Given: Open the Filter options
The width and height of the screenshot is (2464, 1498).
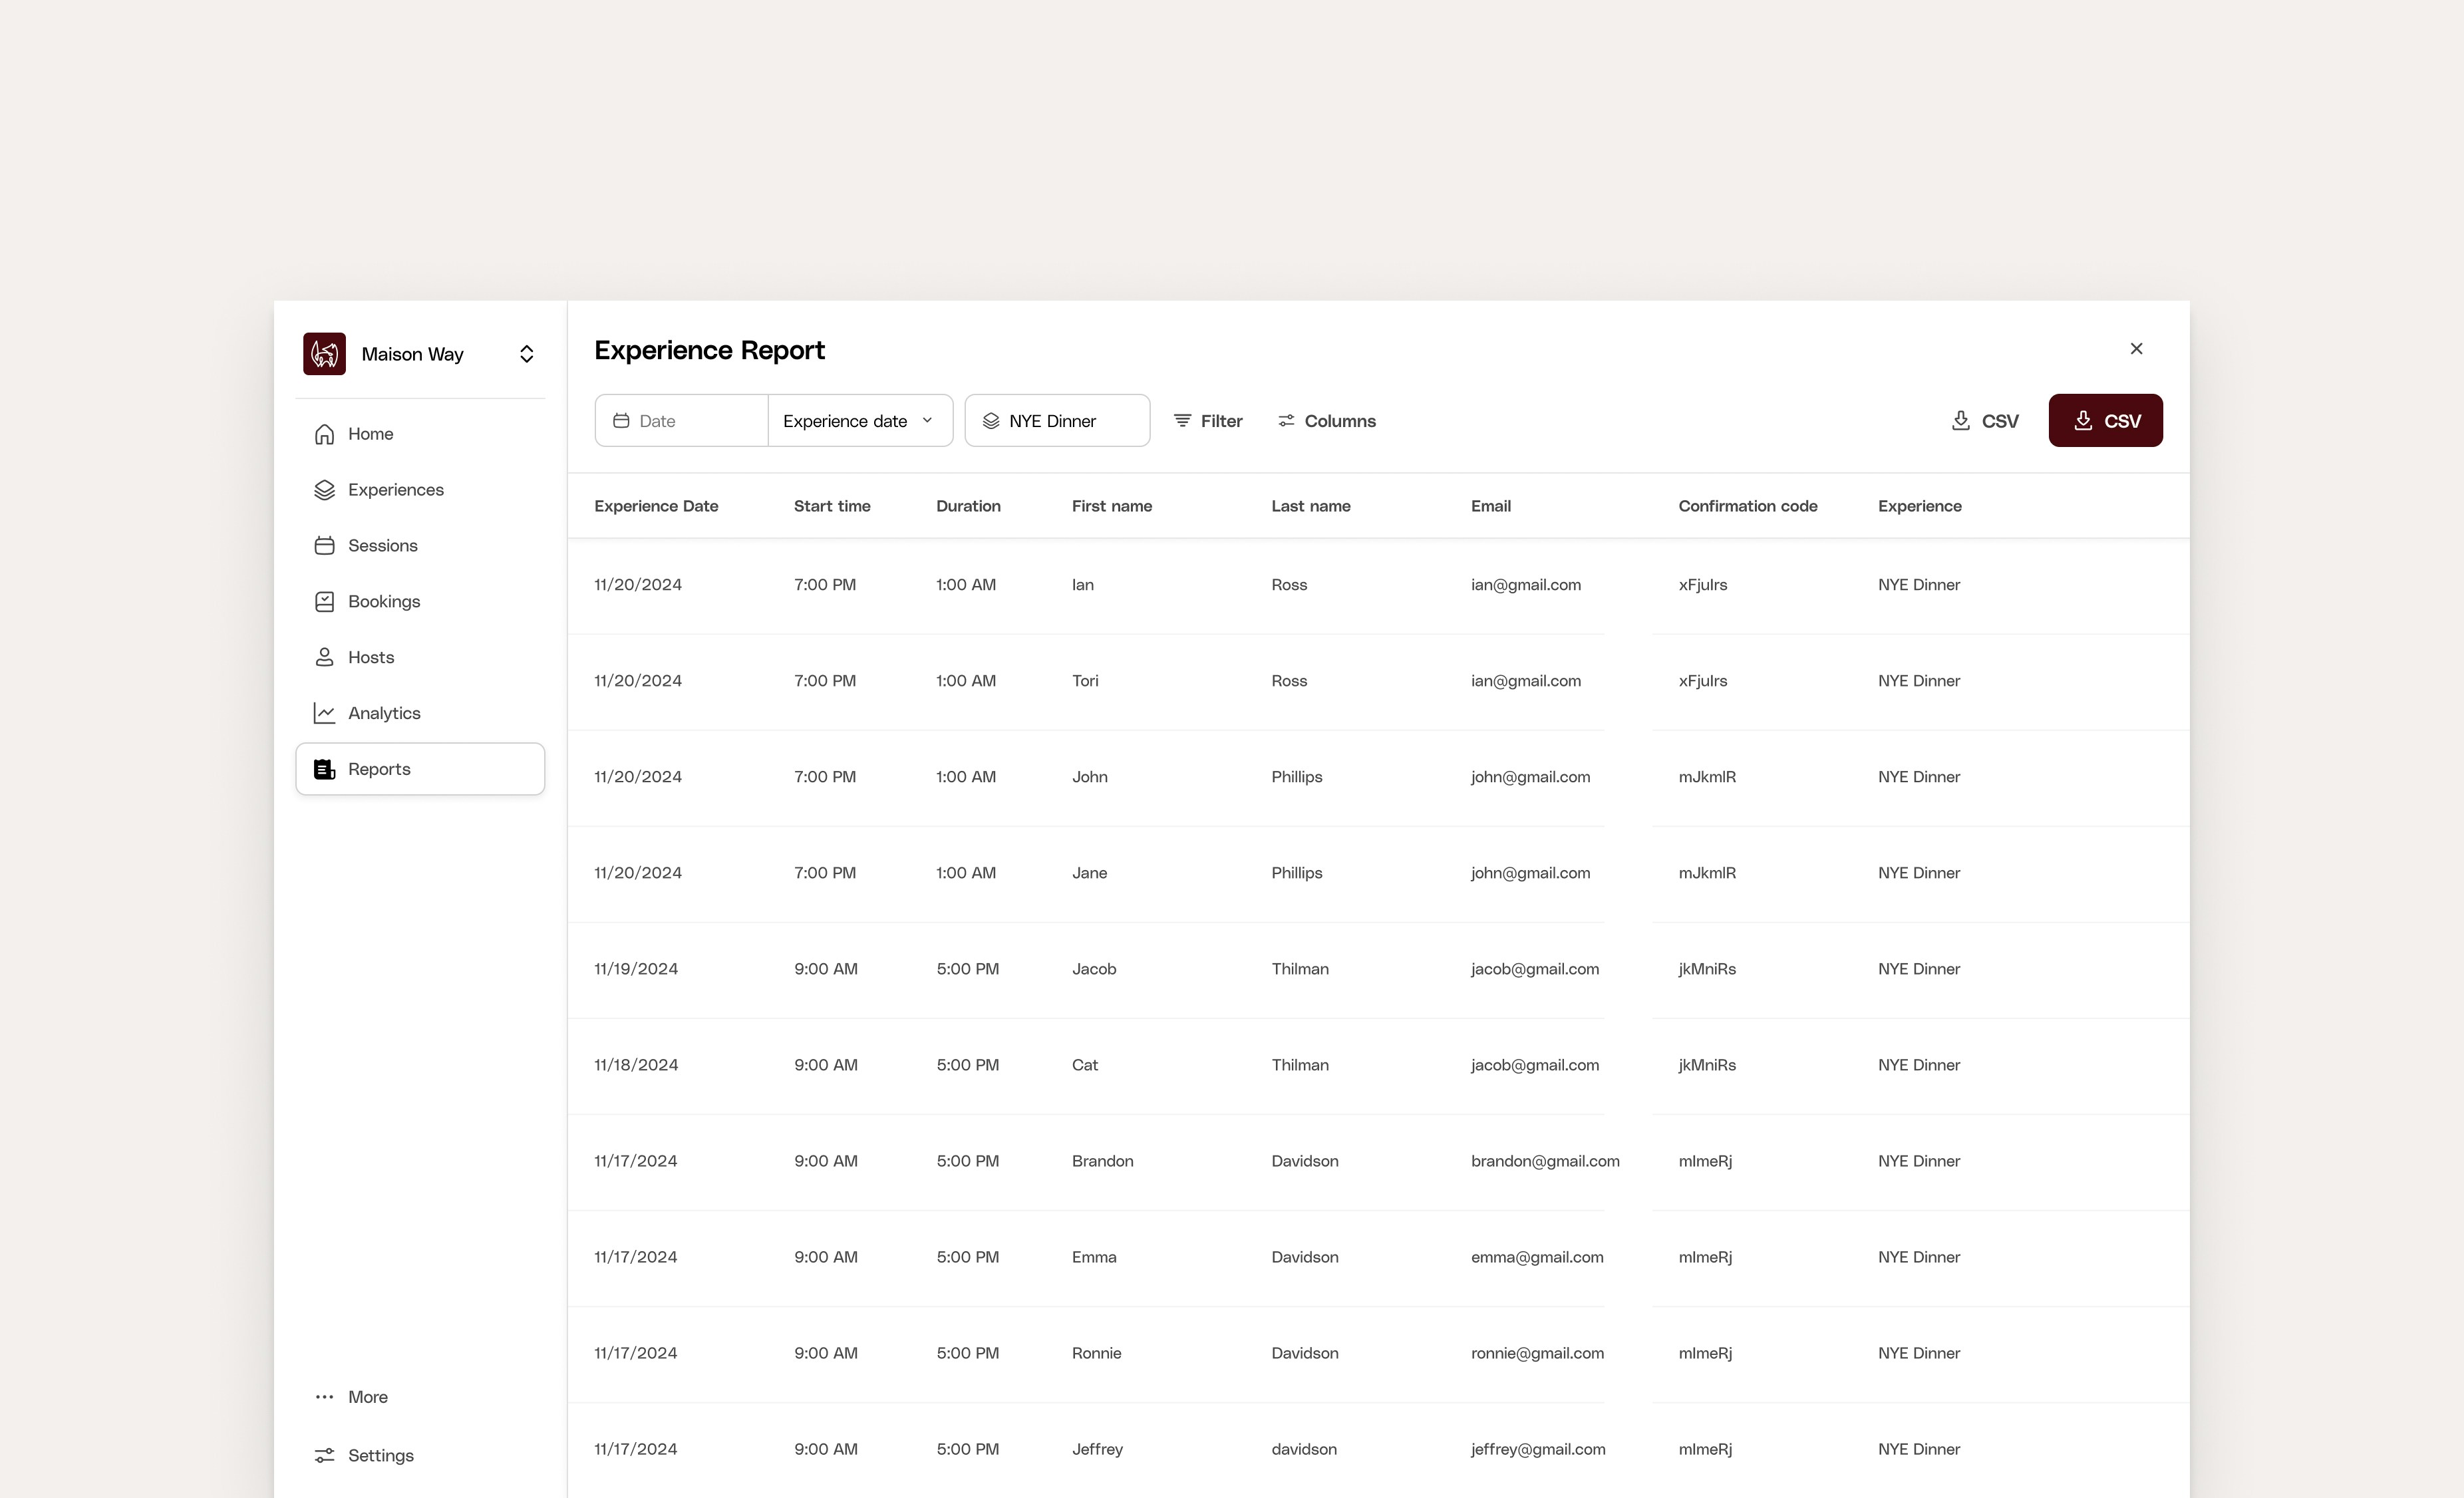Looking at the screenshot, I should [1207, 421].
